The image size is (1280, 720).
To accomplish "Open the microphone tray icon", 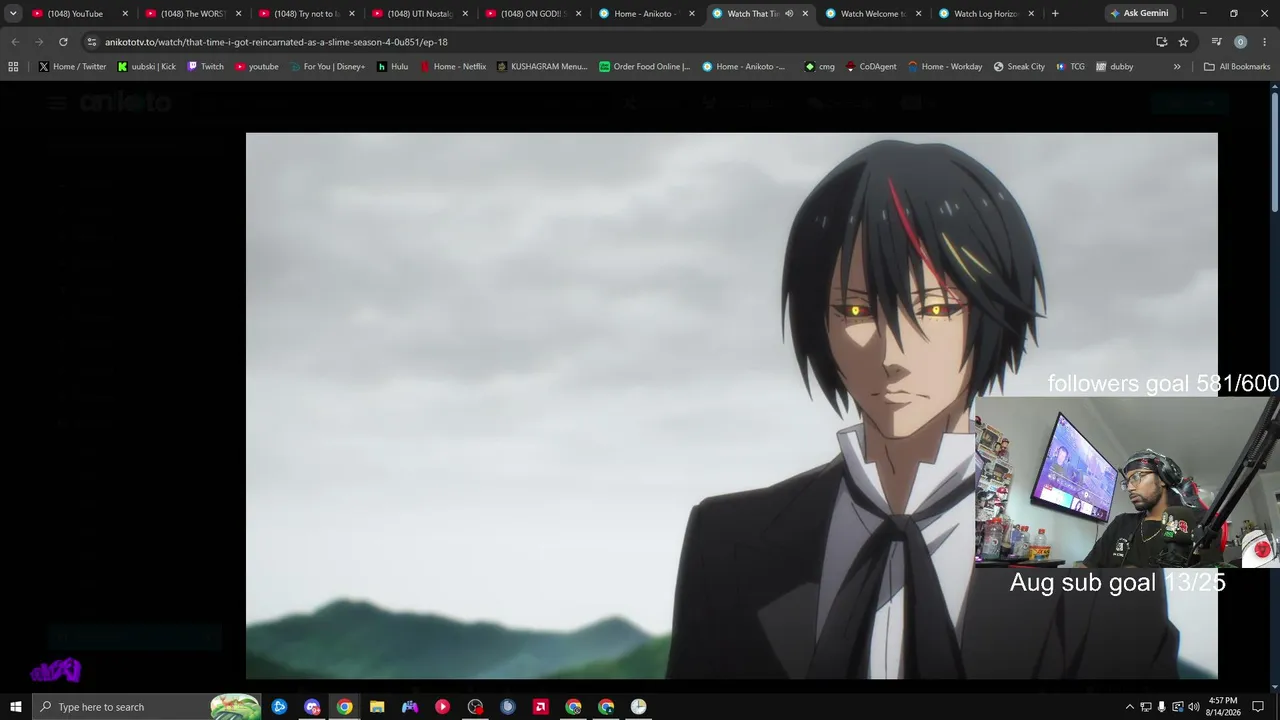I will coord(1161,707).
